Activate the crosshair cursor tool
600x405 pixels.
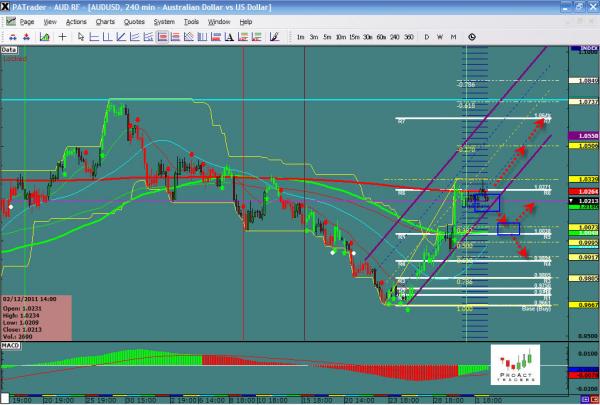pyautogui.click(x=64, y=37)
